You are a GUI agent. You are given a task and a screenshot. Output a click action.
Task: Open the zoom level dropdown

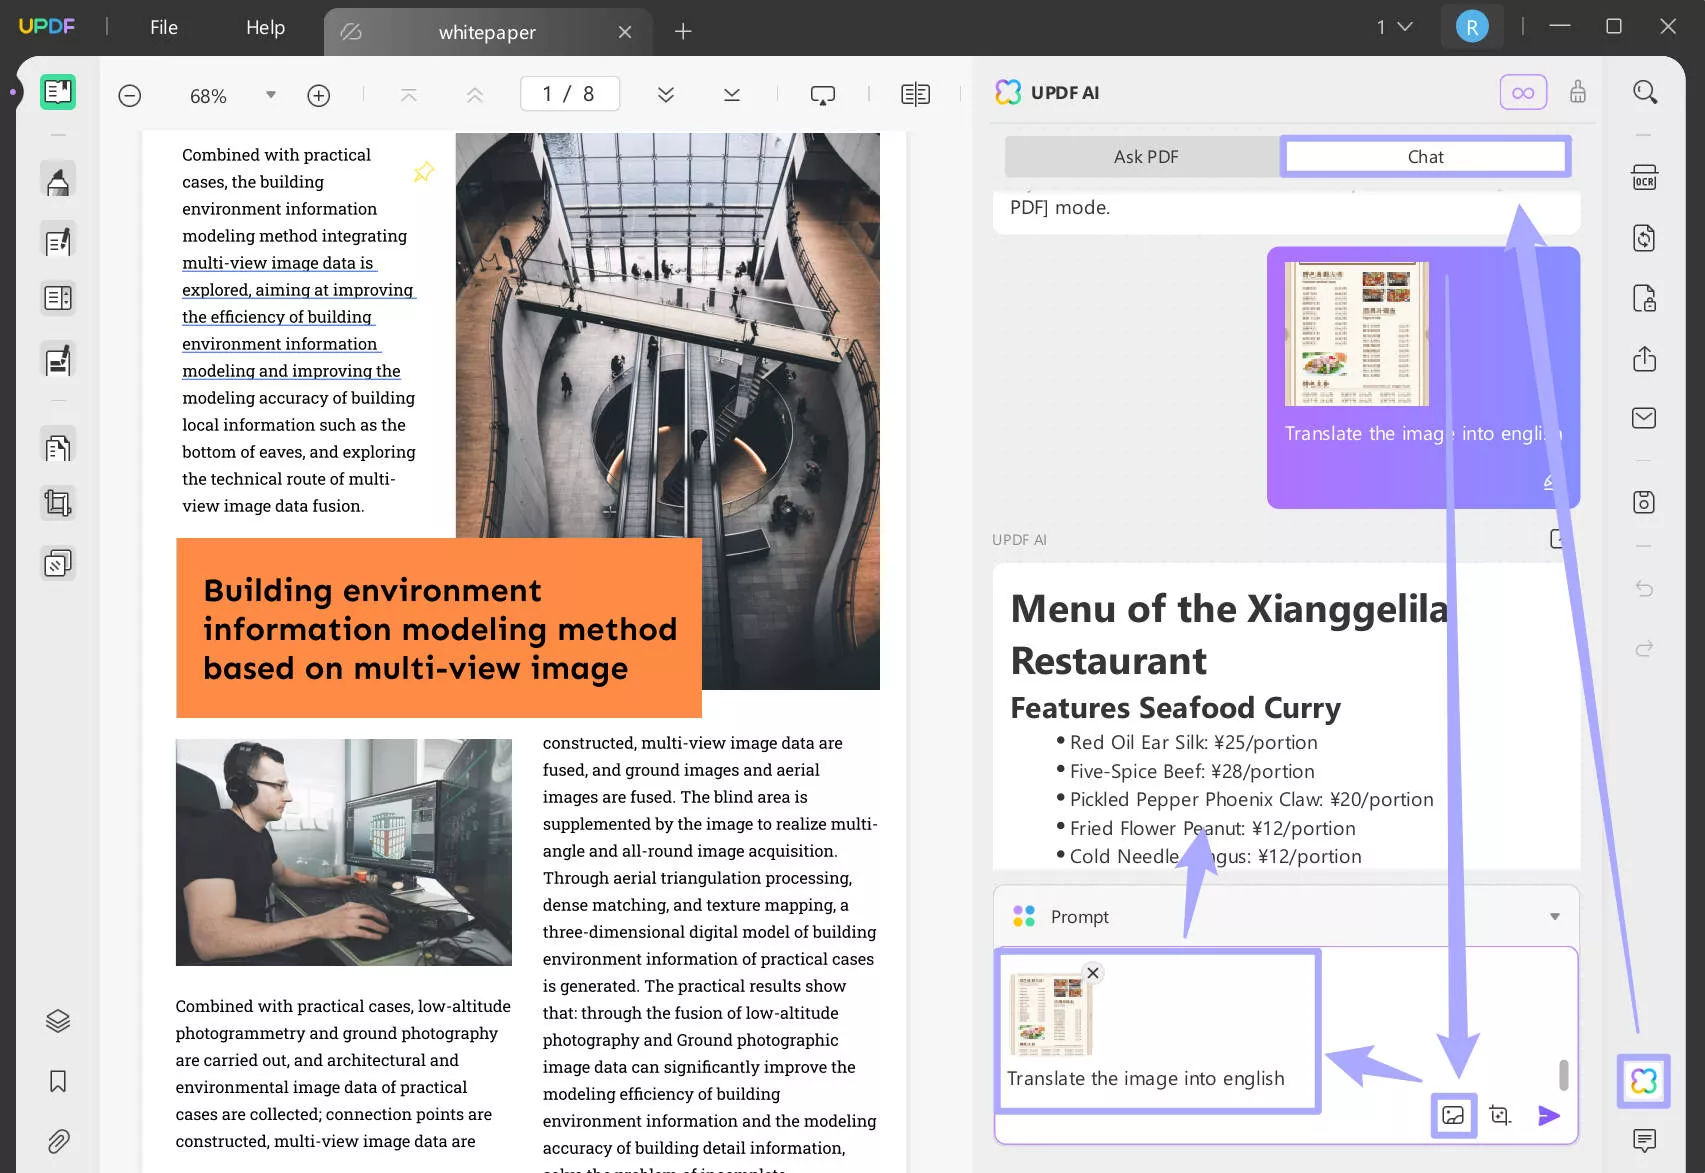coord(270,95)
